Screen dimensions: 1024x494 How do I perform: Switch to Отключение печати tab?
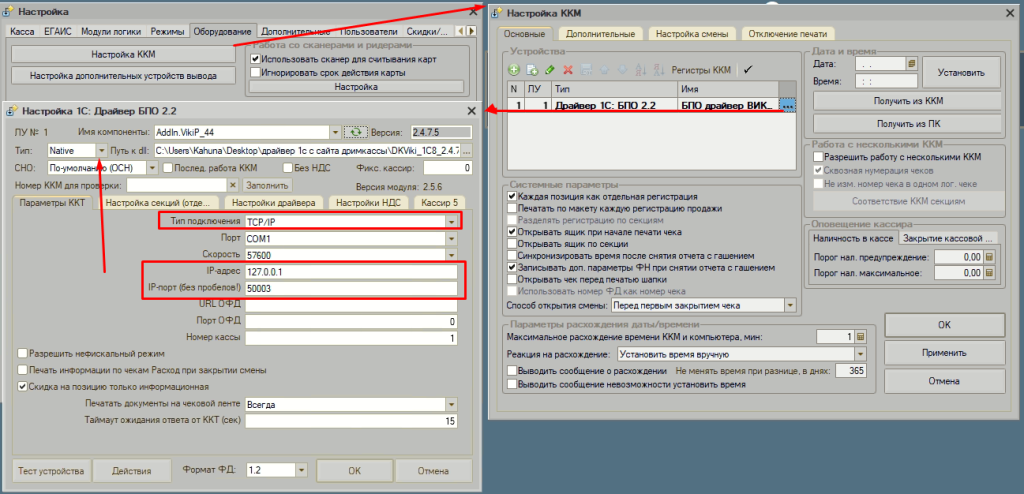pyautogui.click(x=788, y=34)
